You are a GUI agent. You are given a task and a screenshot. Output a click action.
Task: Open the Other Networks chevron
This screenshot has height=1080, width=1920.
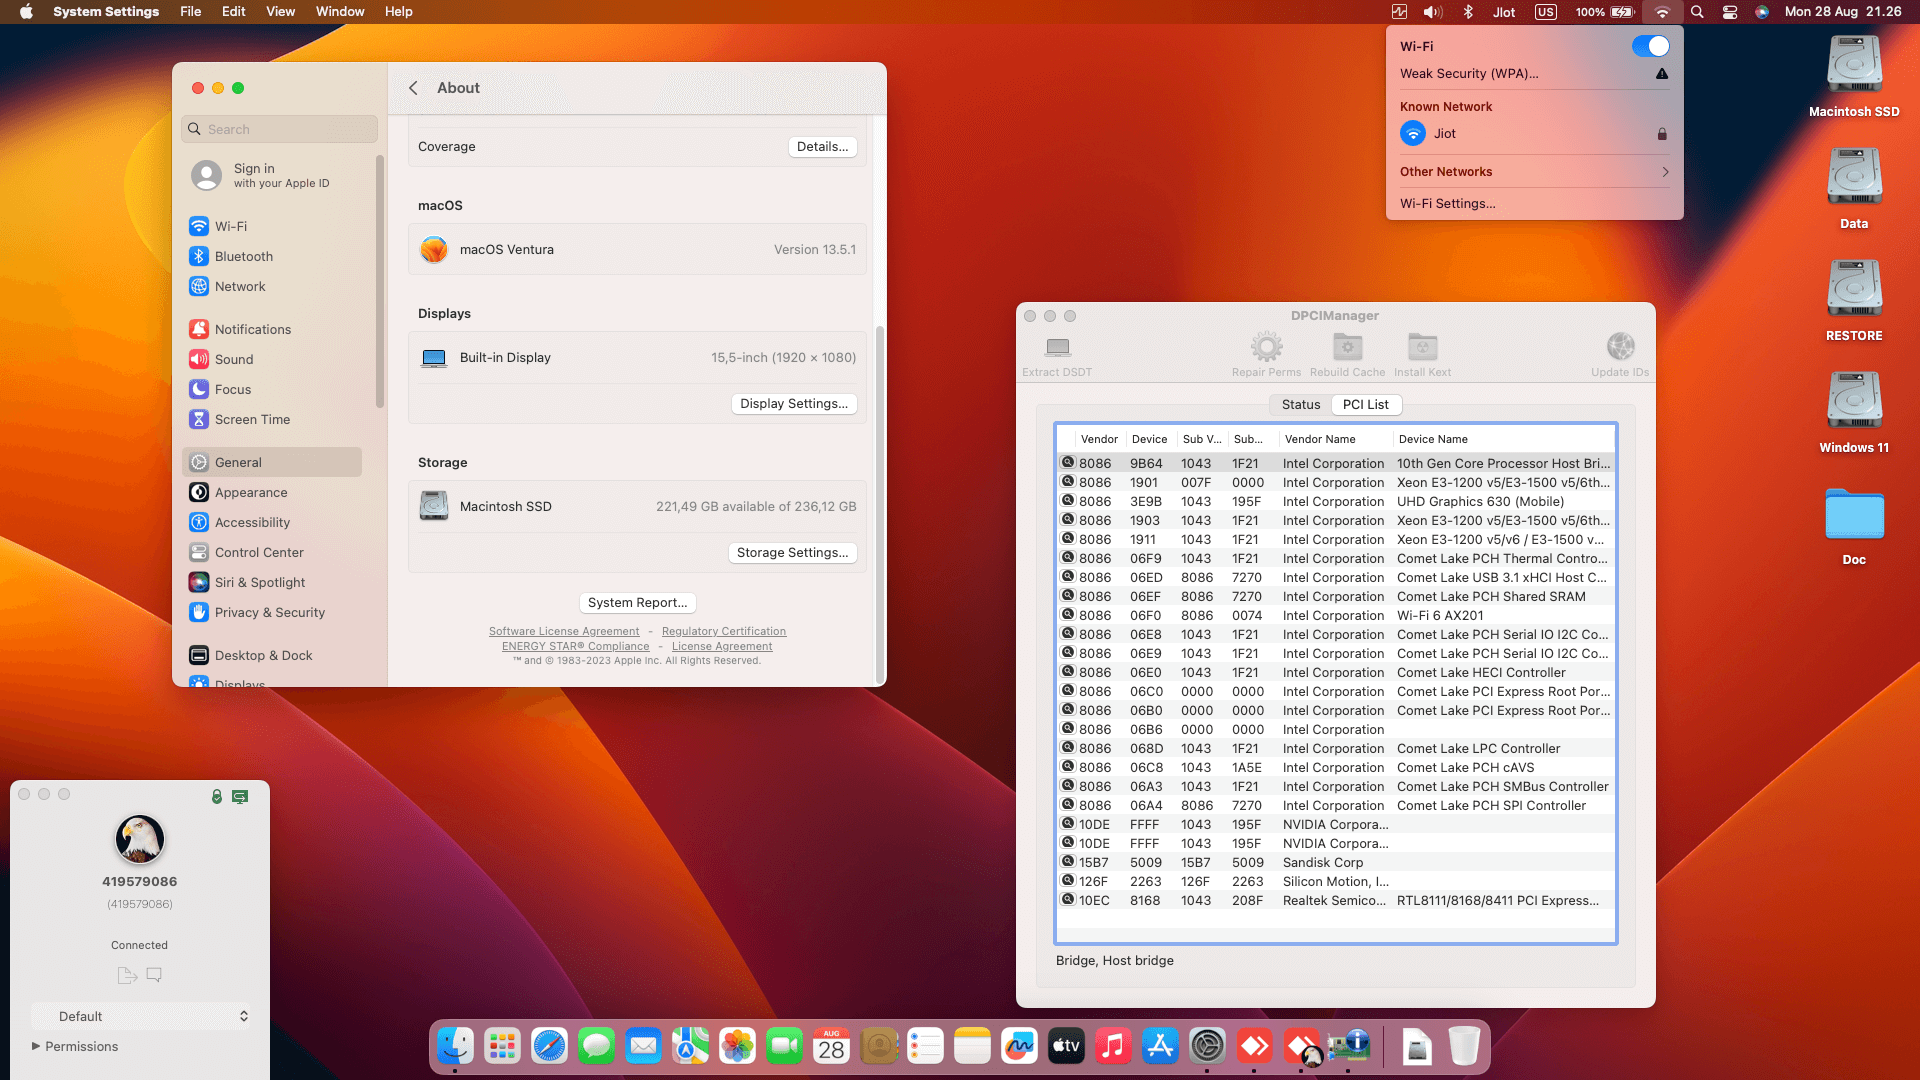1664,171
